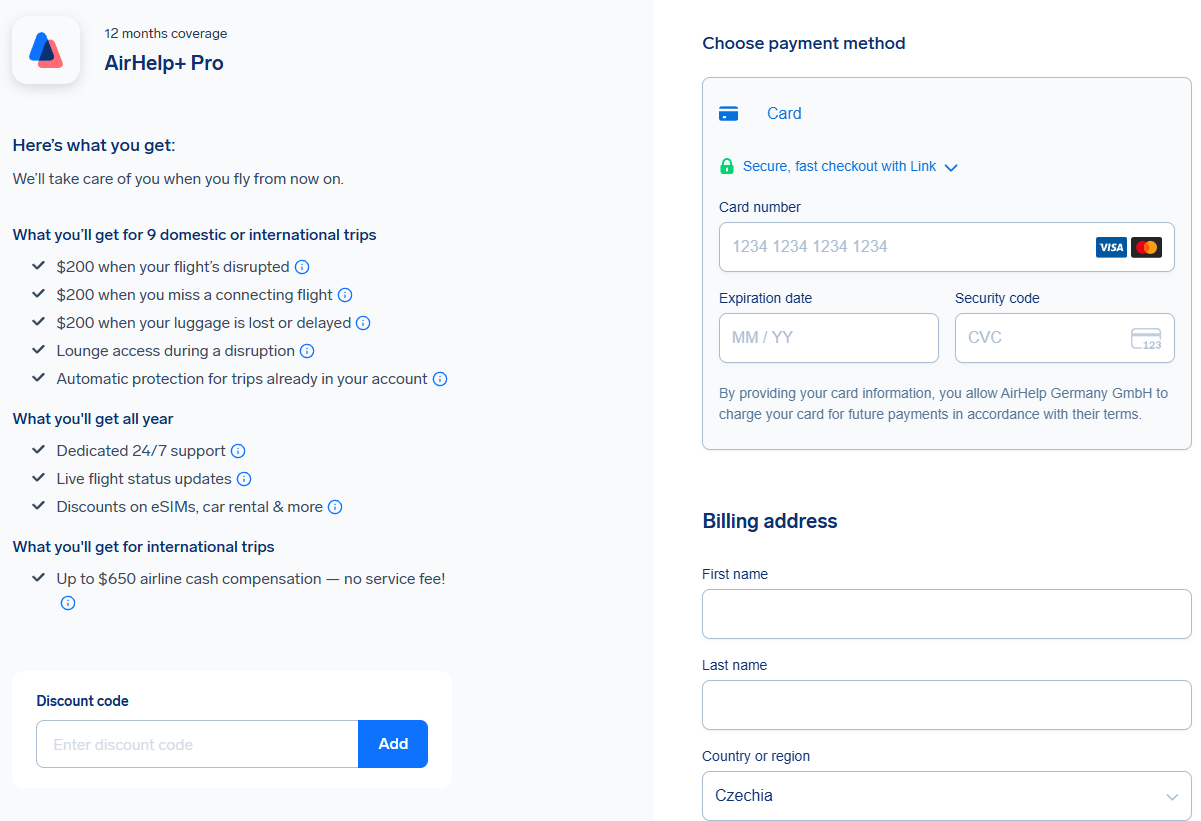Open info about airline cash compensation

(x=68, y=603)
